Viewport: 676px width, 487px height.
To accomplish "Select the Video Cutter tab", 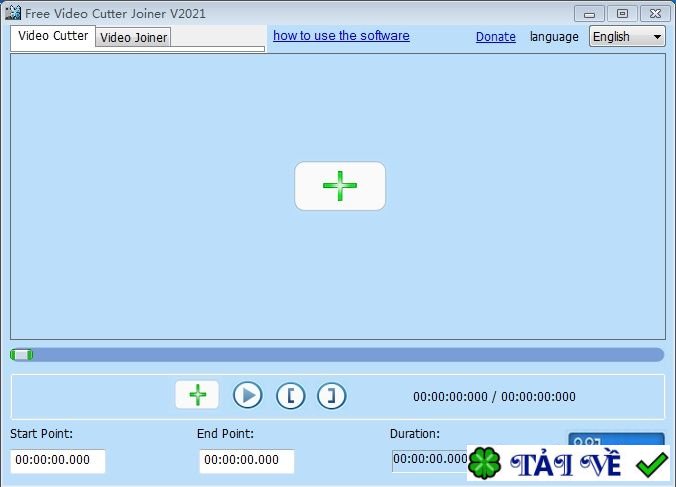I will [x=53, y=36].
